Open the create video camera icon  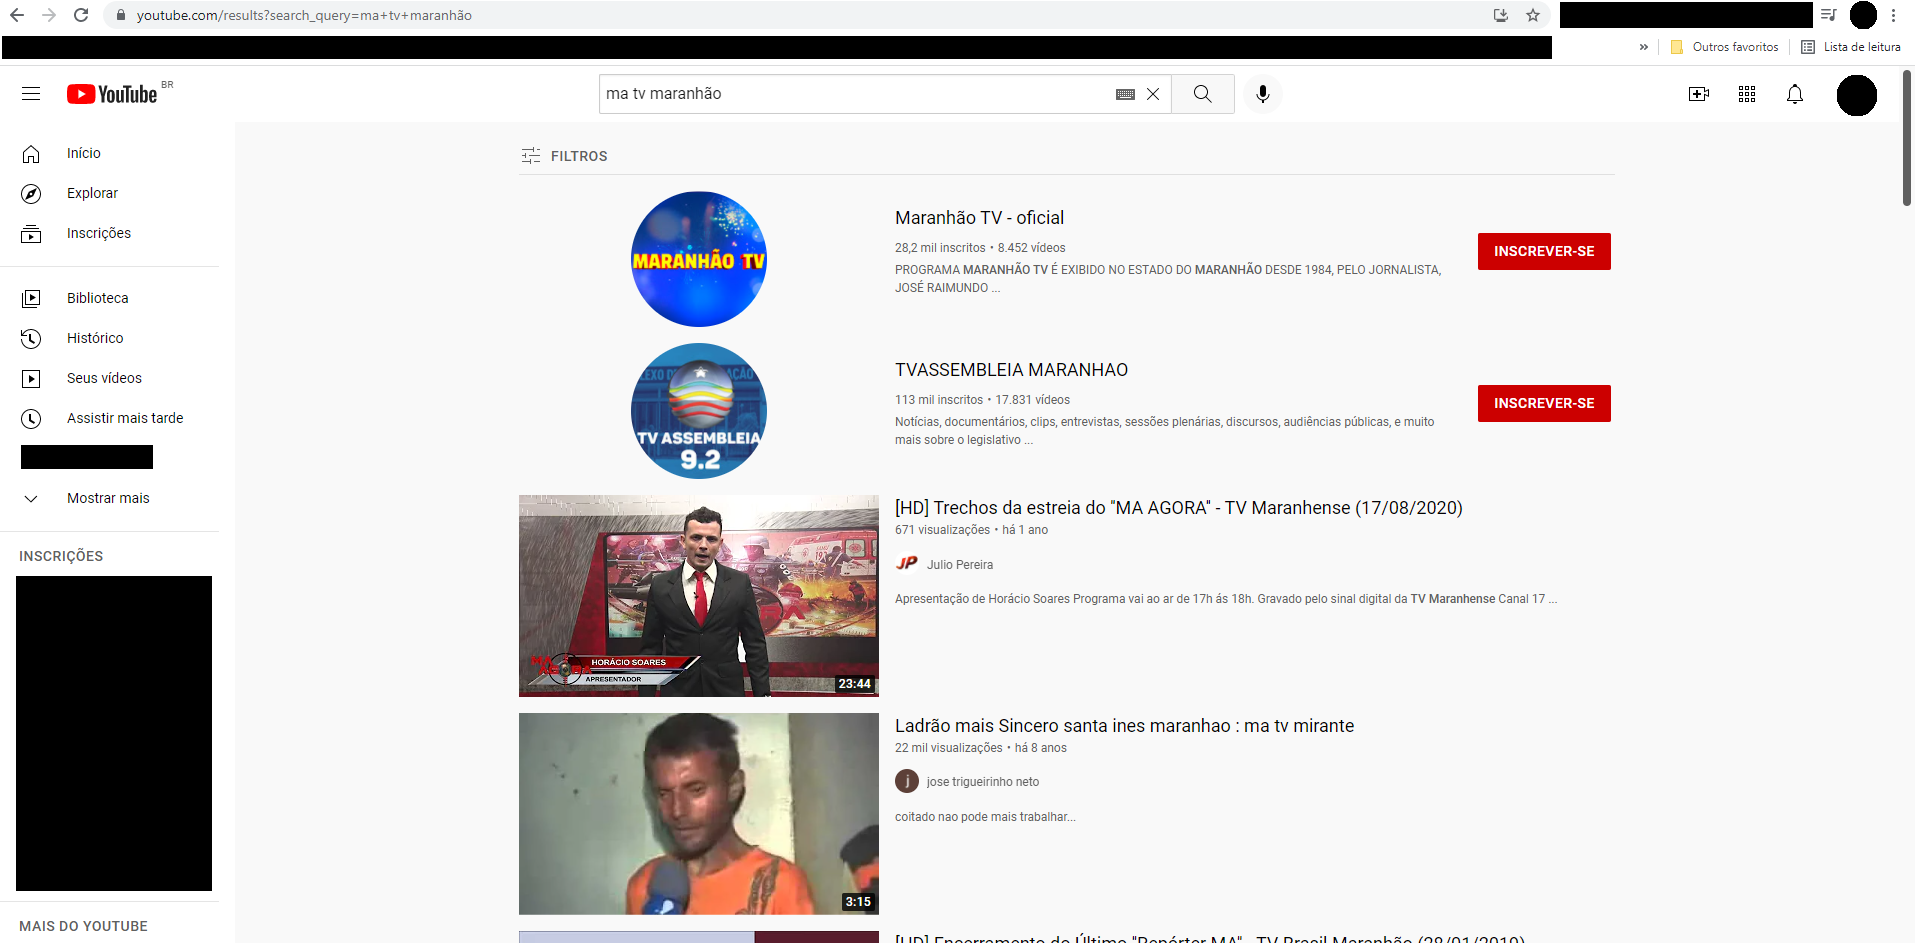(x=1699, y=94)
